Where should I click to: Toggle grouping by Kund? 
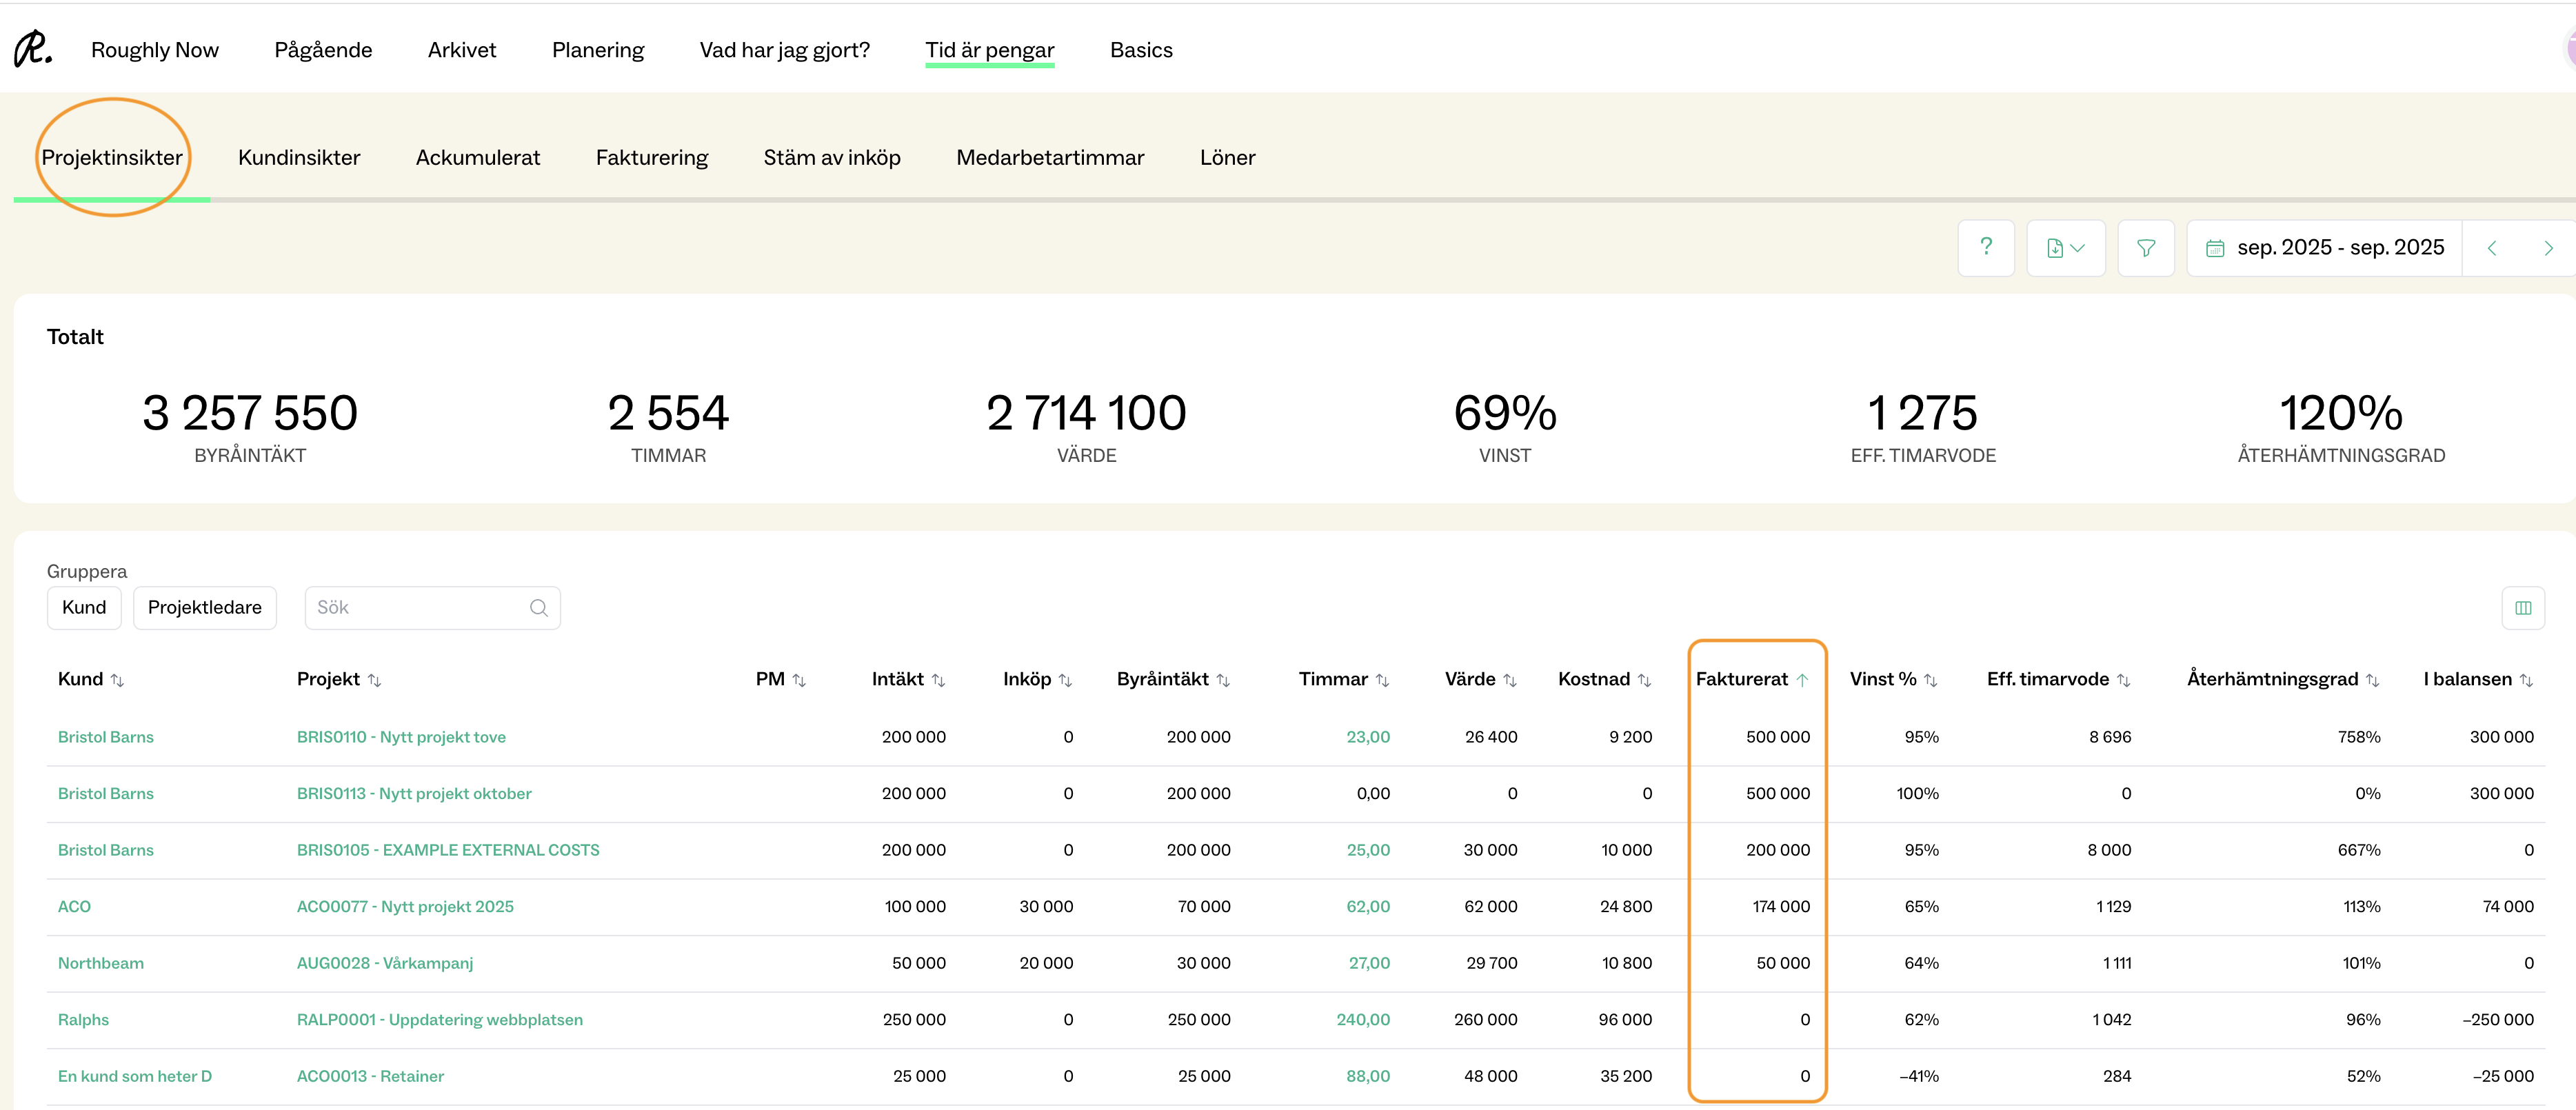[84, 608]
